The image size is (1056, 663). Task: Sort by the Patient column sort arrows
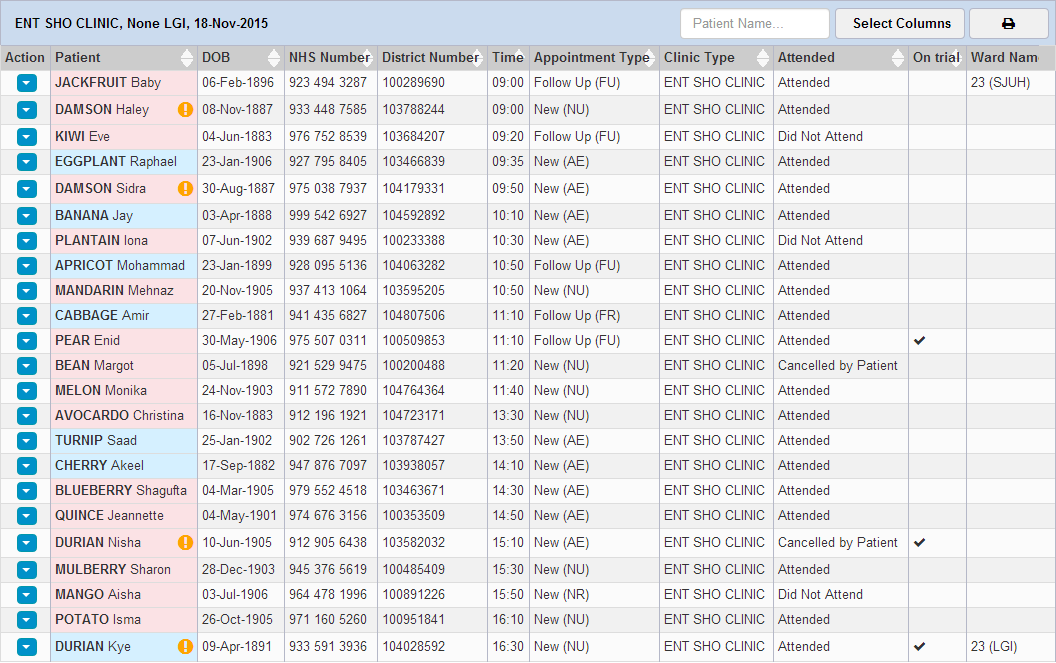click(x=186, y=58)
